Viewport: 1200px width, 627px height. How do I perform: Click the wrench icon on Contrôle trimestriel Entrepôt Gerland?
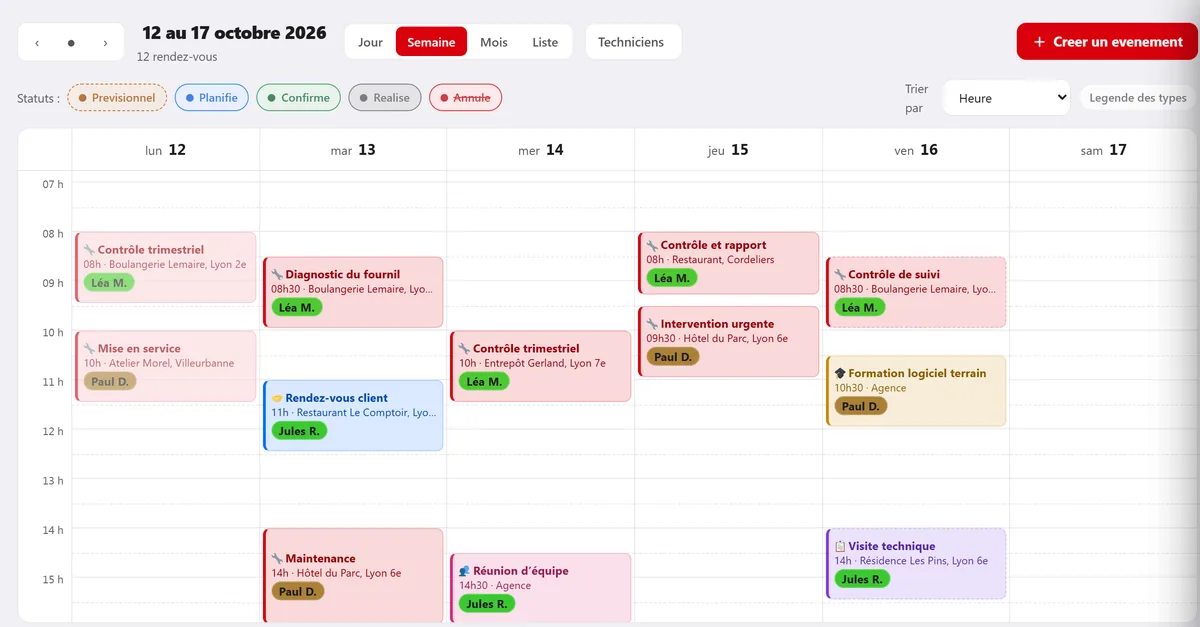click(464, 349)
